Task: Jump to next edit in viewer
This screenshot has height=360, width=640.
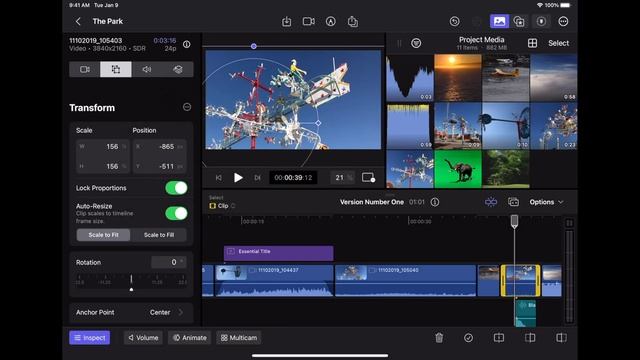Action: pos(258,178)
